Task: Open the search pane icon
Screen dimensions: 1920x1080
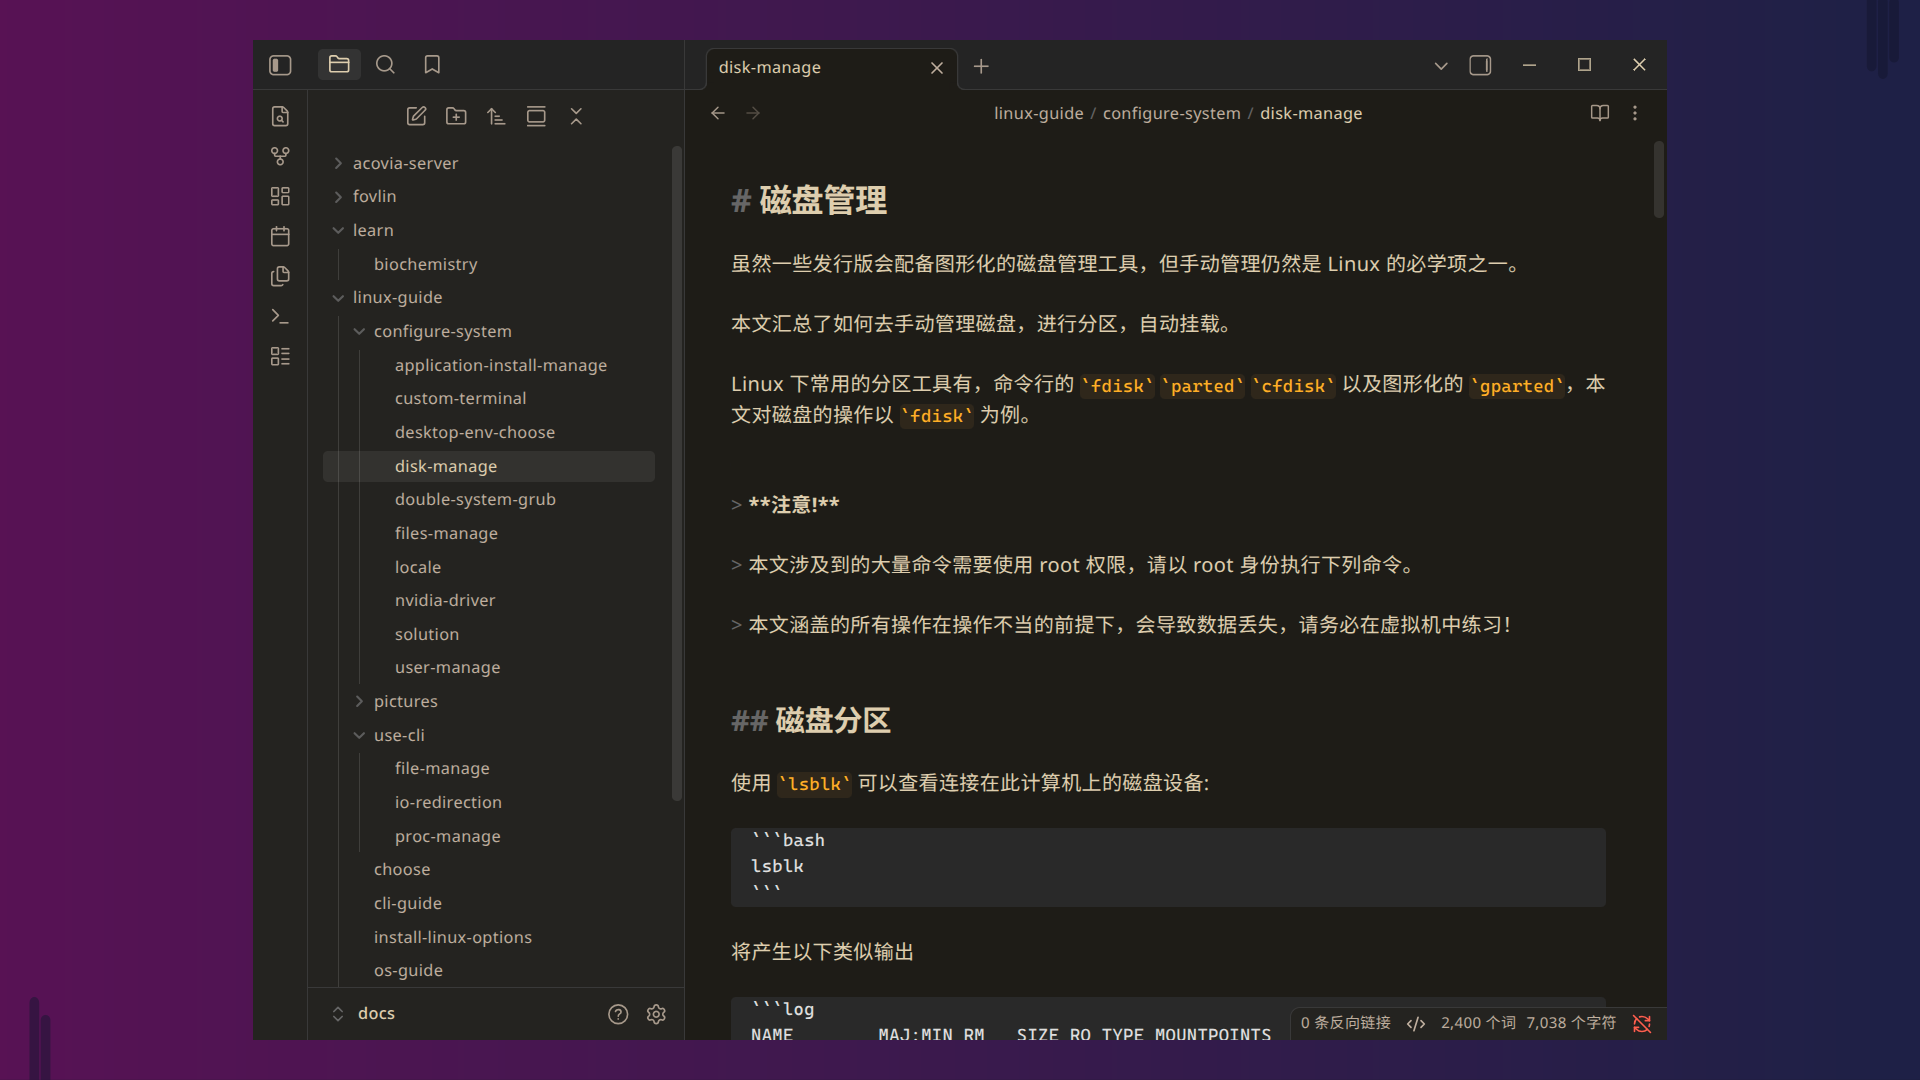Action: pos(385,65)
